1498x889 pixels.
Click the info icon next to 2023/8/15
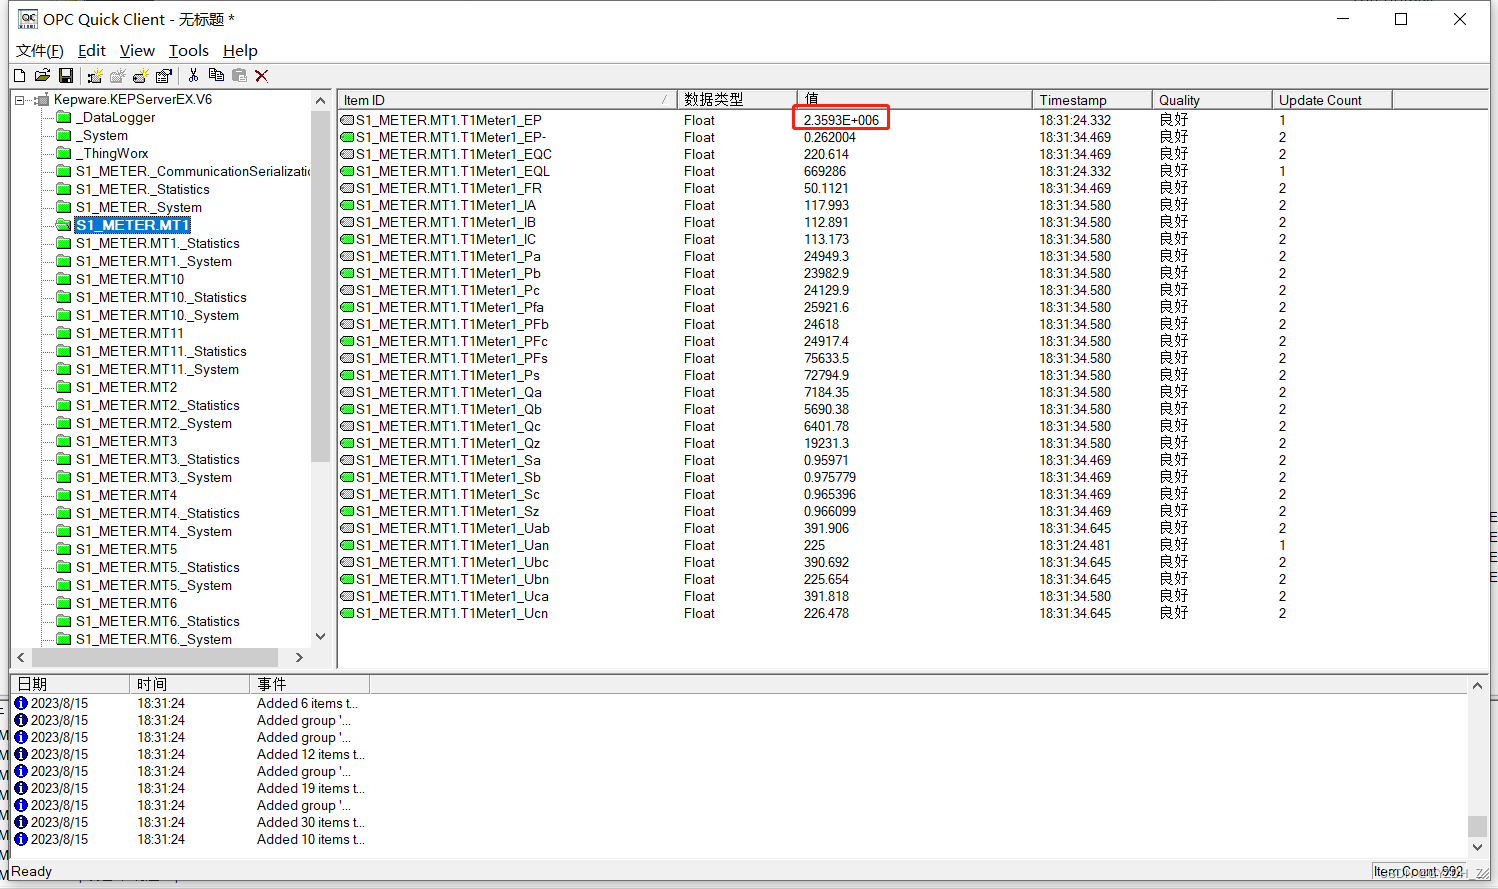click(x=21, y=703)
